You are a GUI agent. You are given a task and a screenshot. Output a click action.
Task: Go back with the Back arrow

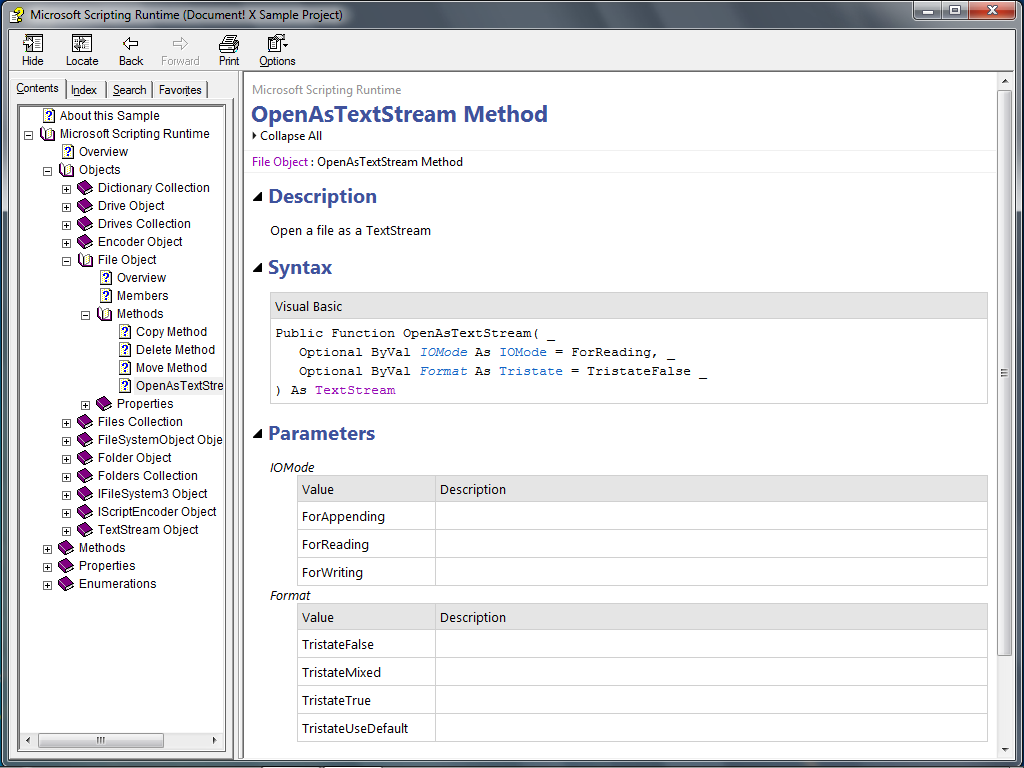[x=131, y=44]
